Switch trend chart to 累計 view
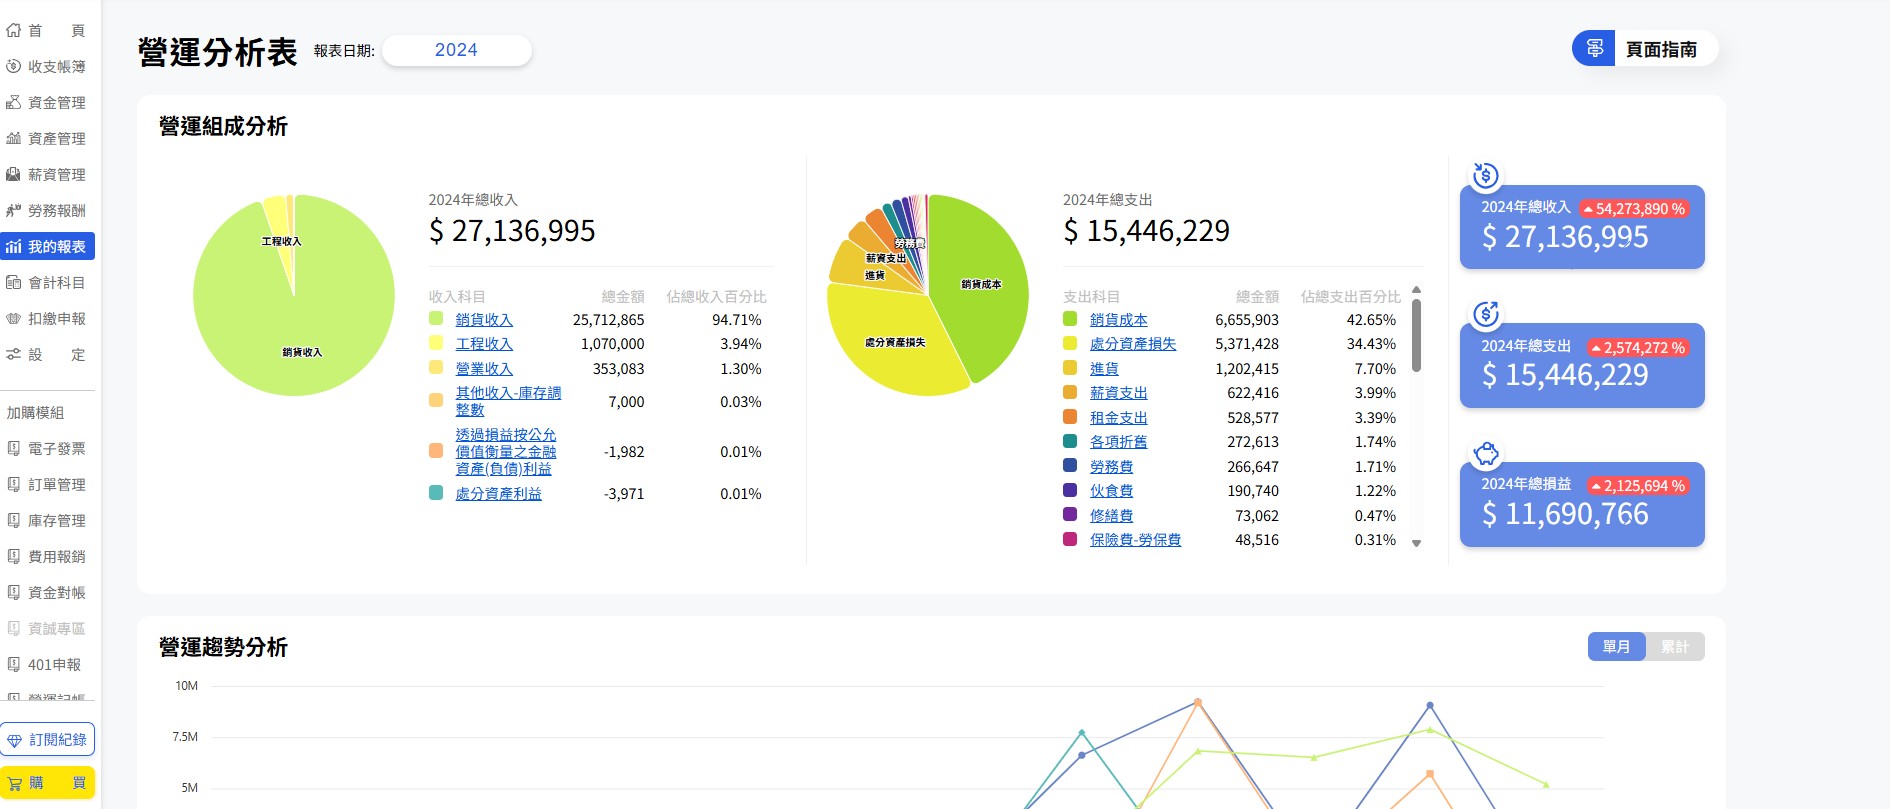 (1675, 647)
